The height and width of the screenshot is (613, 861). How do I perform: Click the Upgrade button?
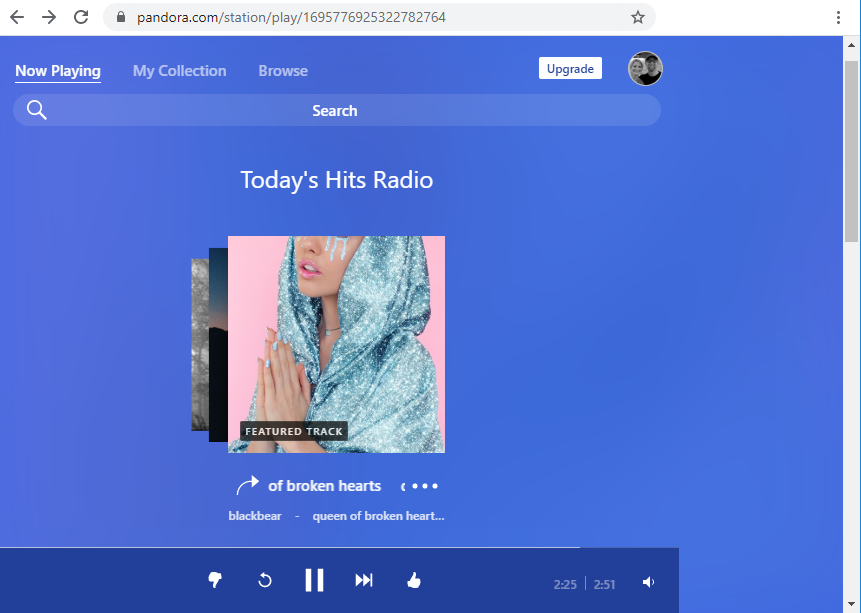click(x=570, y=69)
